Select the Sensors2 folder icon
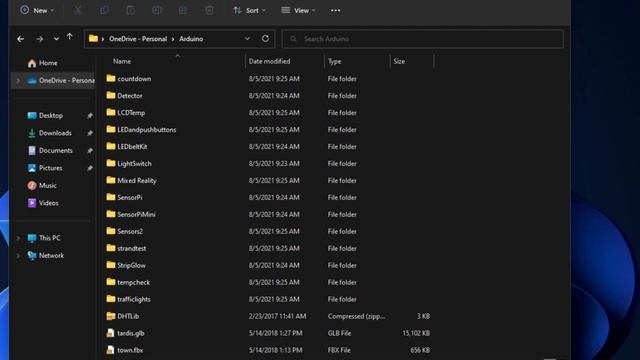This screenshot has width=640, height=360. 111,231
